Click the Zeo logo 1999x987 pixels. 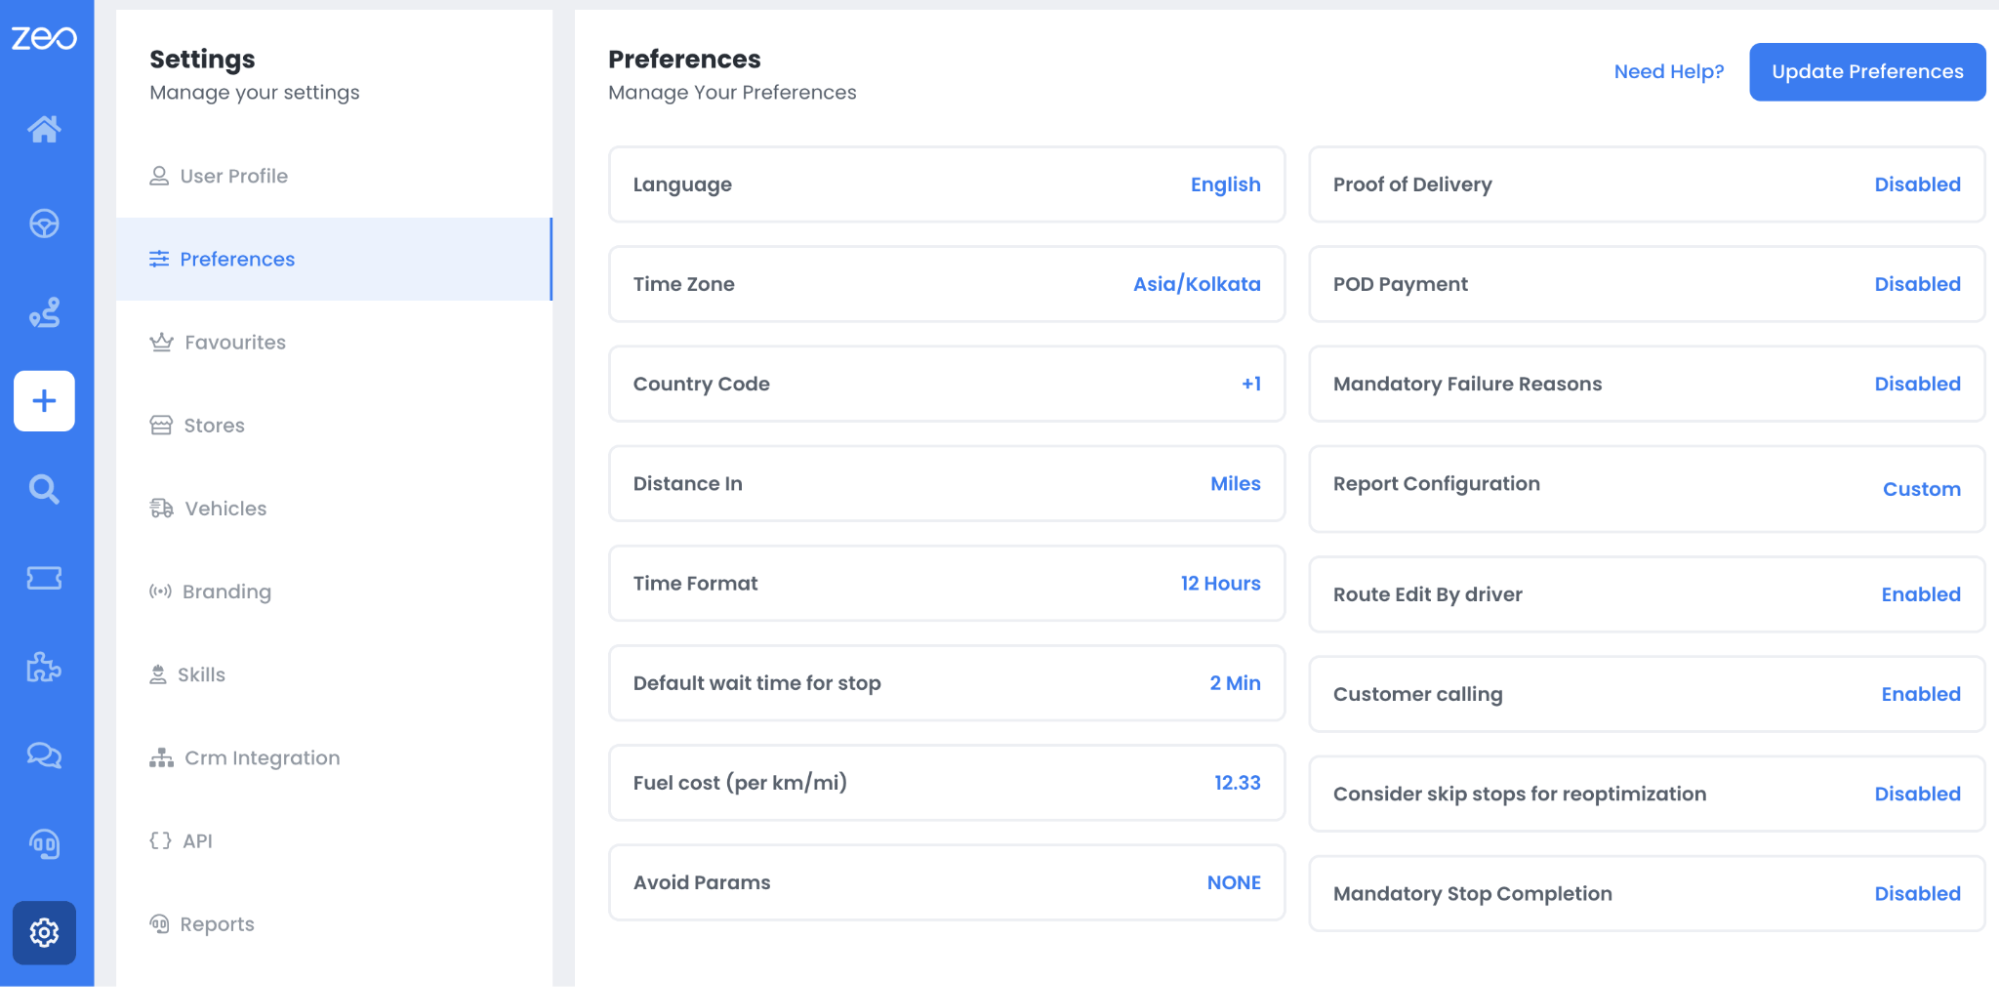tap(44, 38)
